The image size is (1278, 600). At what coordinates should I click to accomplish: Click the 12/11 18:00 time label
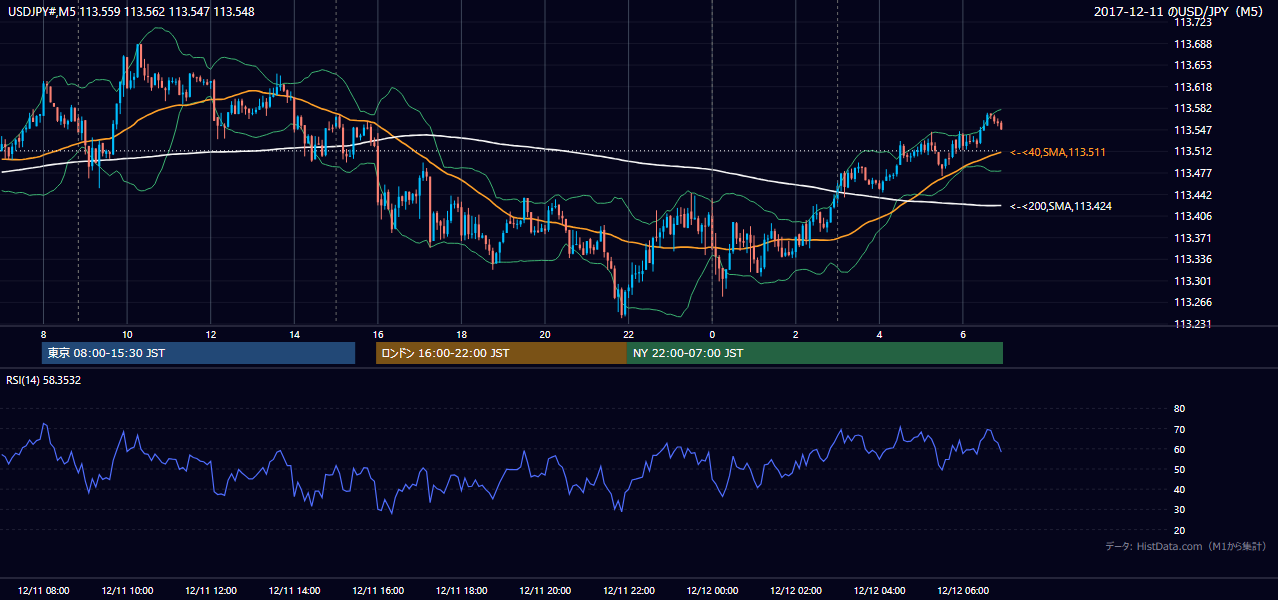point(461,591)
